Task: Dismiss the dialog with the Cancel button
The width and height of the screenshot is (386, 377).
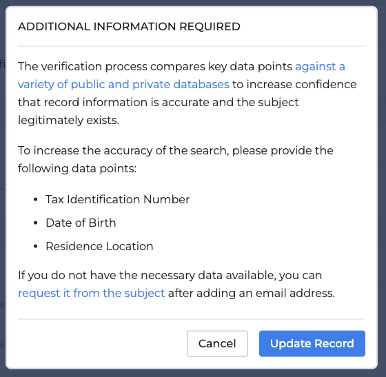Action: click(217, 343)
